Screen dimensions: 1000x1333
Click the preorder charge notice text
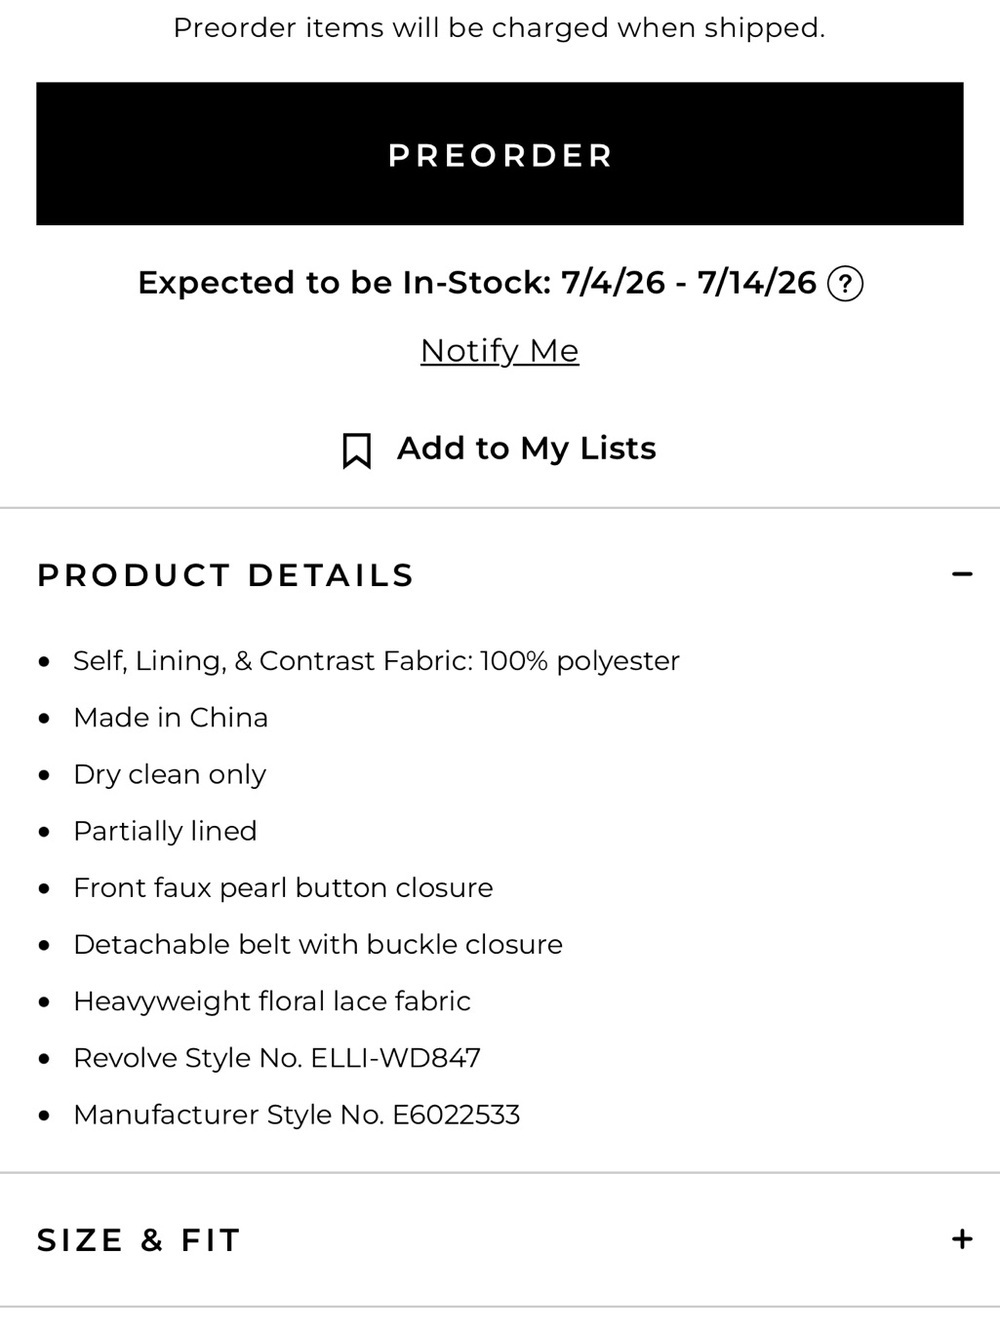point(499,28)
